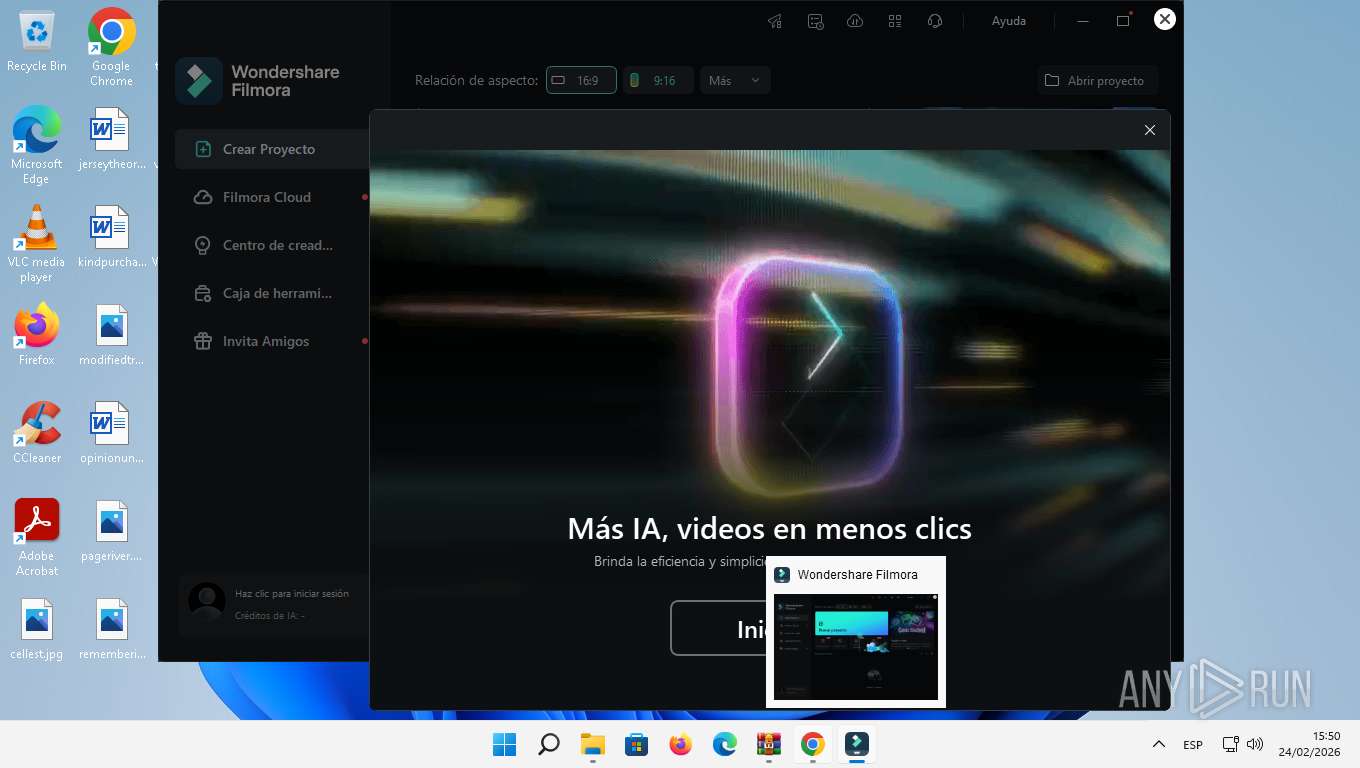Select the Google Chrome desktop shortcut

[111, 47]
